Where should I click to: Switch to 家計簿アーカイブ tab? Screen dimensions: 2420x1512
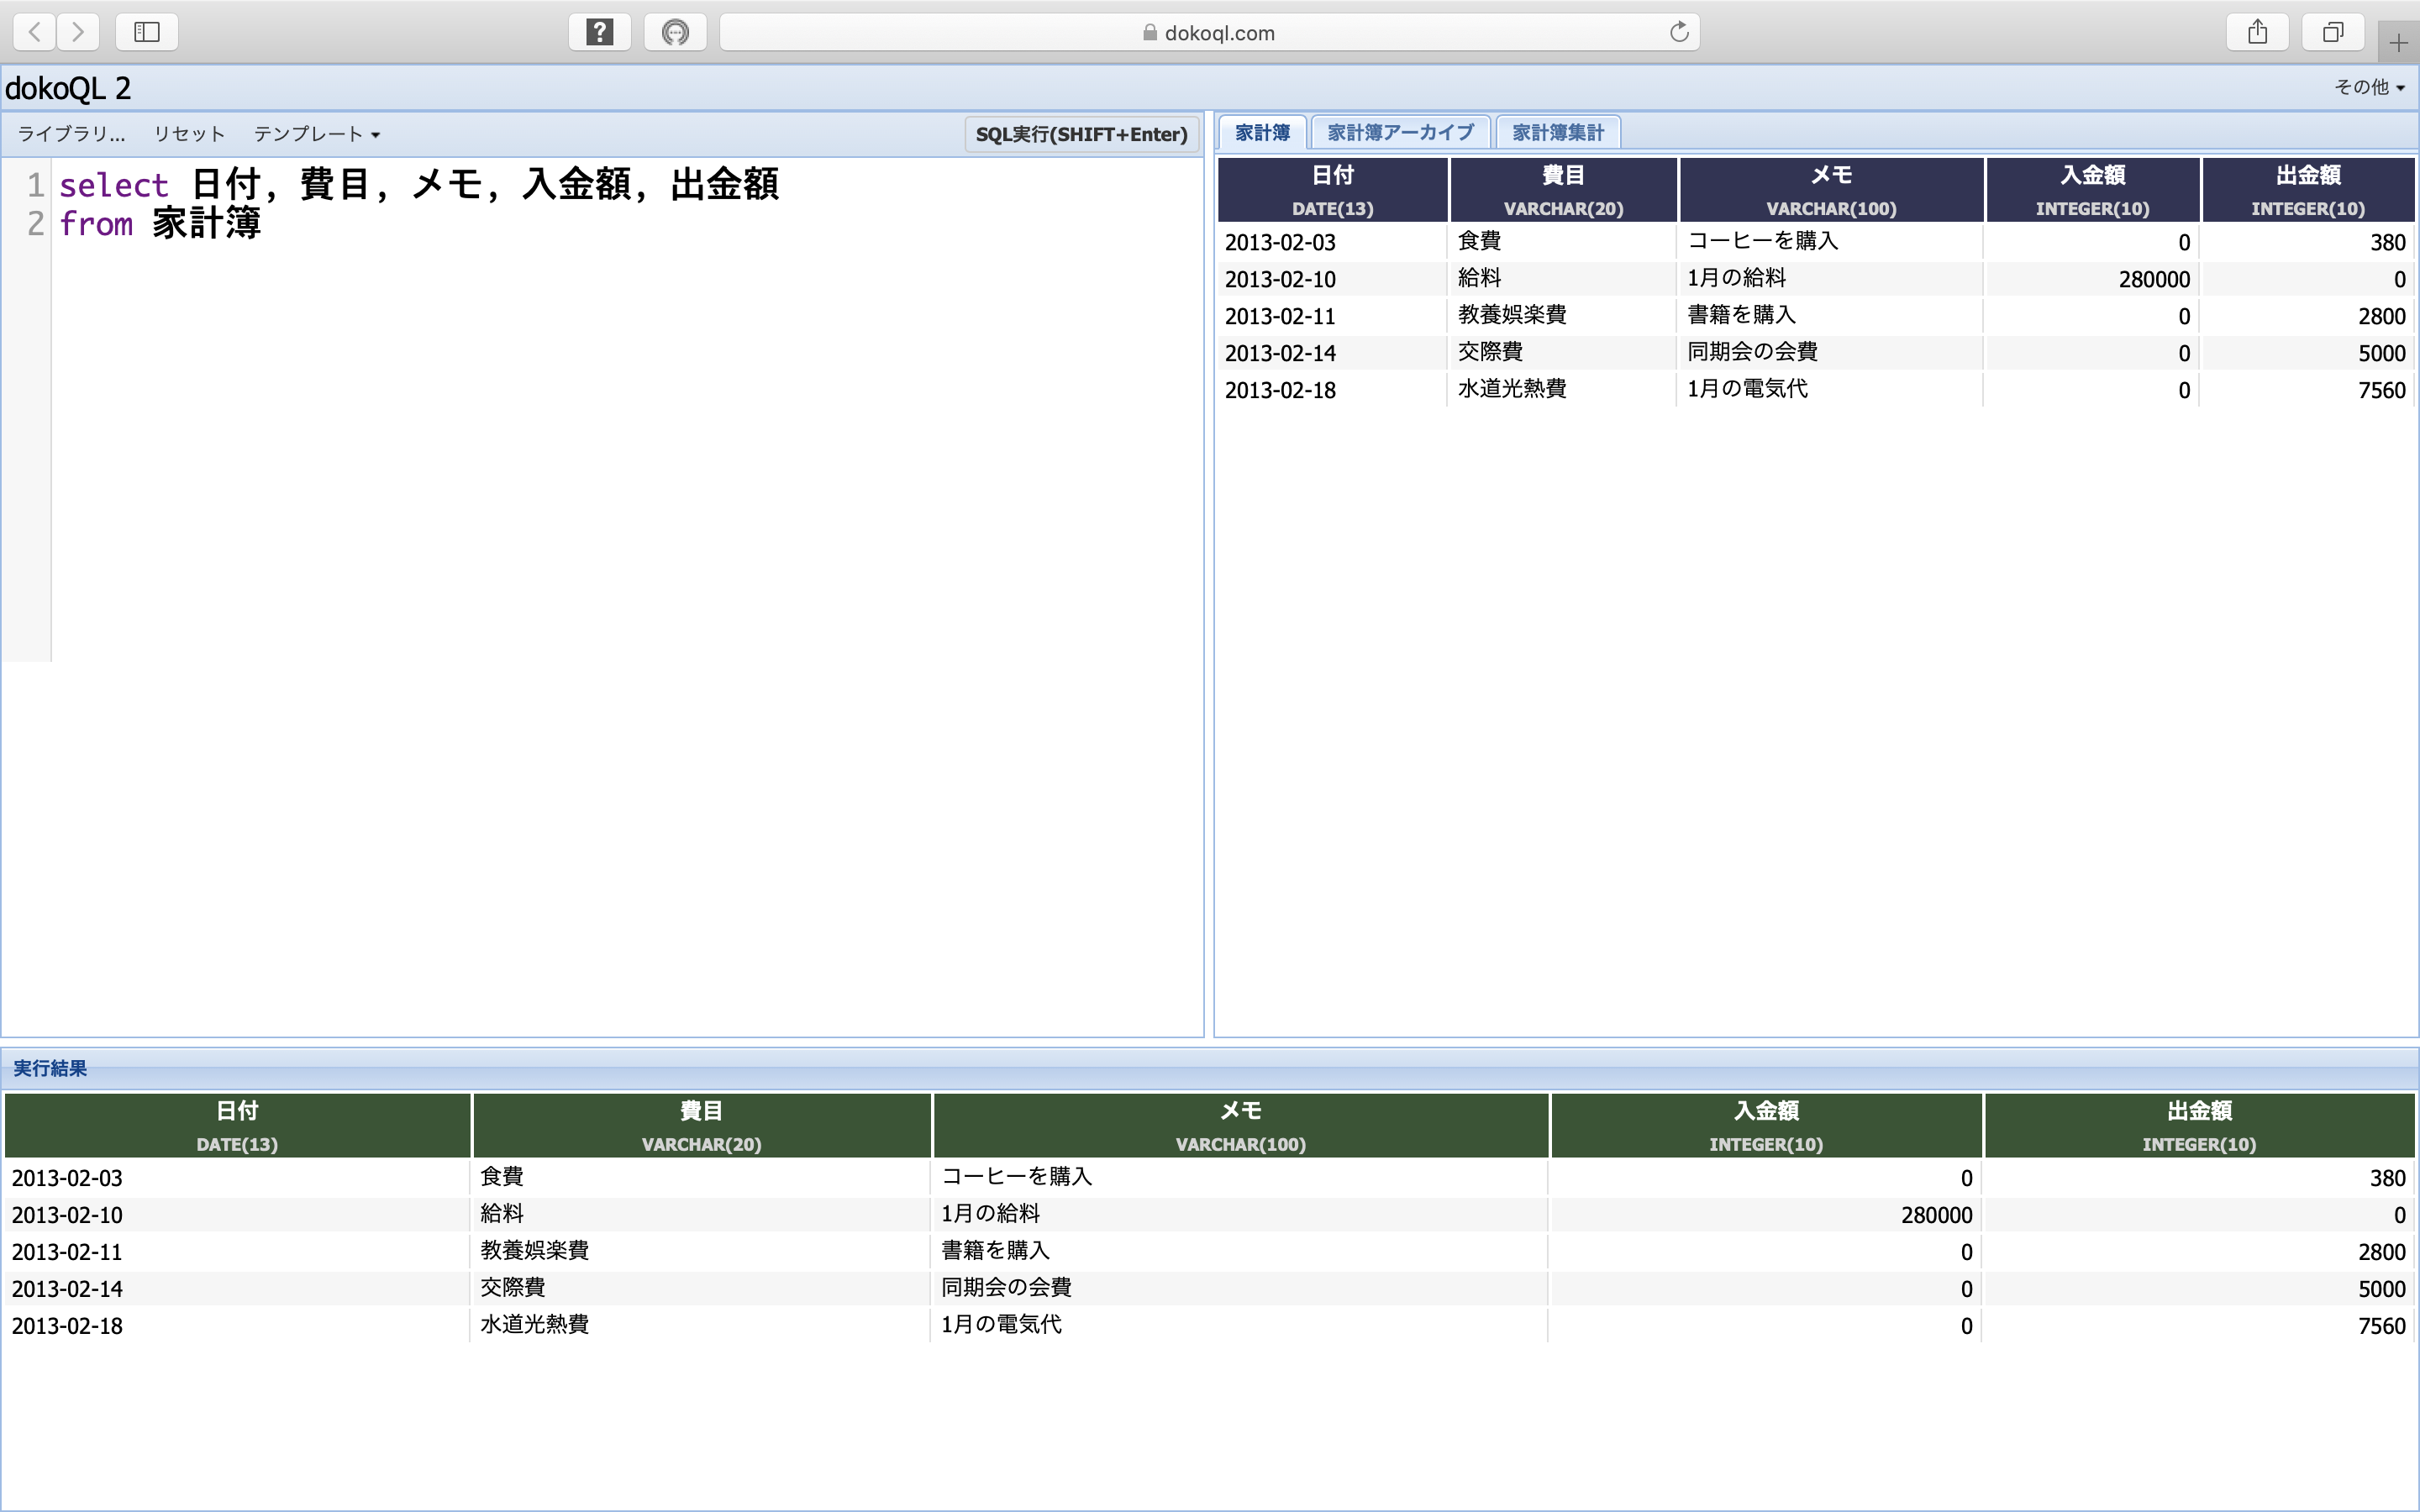[x=1400, y=133]
